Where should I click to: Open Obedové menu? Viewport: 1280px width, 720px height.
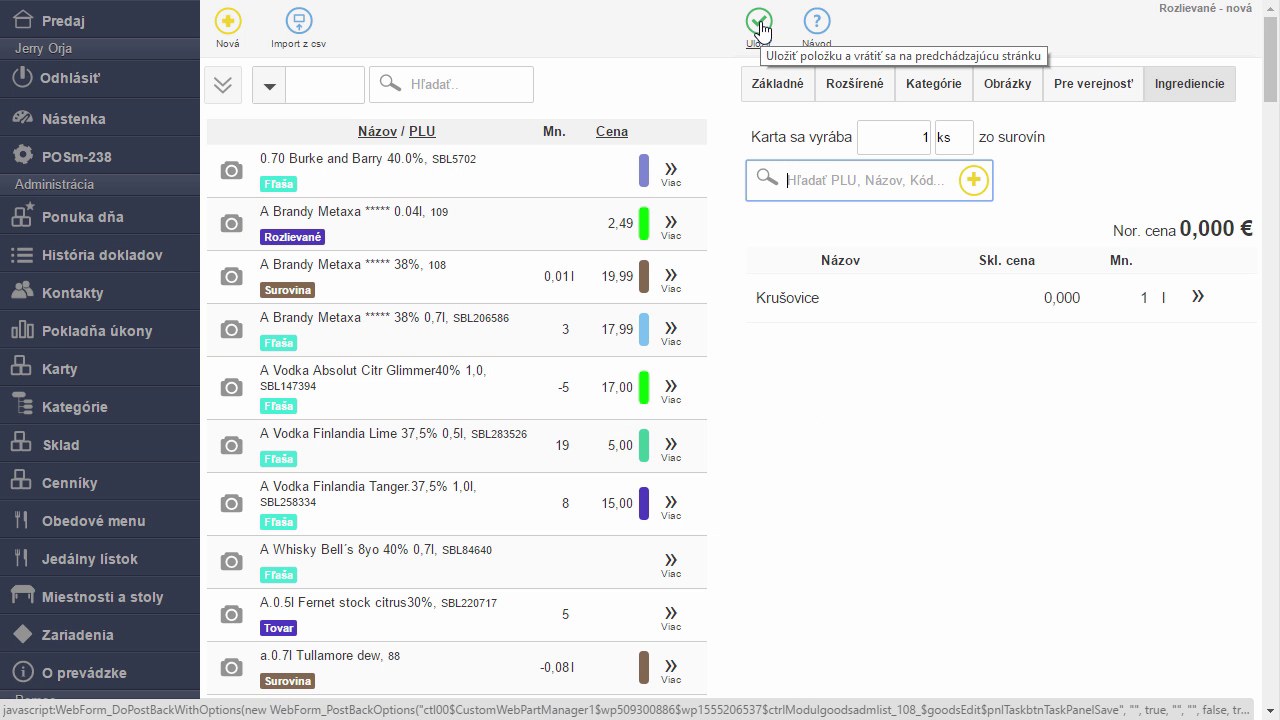tap(100, 520)
